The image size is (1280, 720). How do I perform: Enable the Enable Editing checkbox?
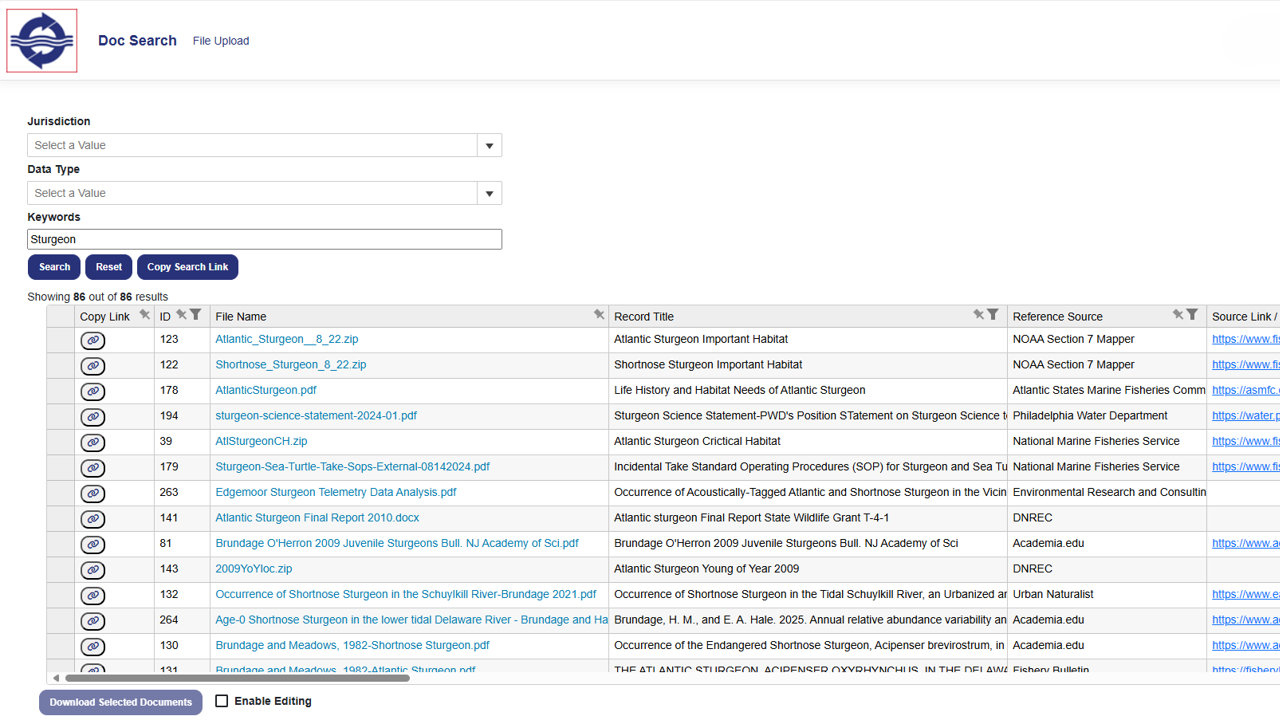pos(222,701)
